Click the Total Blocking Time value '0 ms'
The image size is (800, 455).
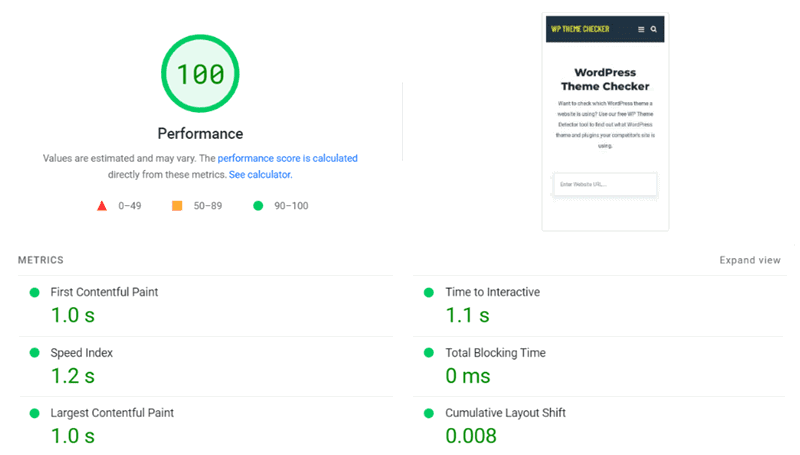tap(467, 376)
